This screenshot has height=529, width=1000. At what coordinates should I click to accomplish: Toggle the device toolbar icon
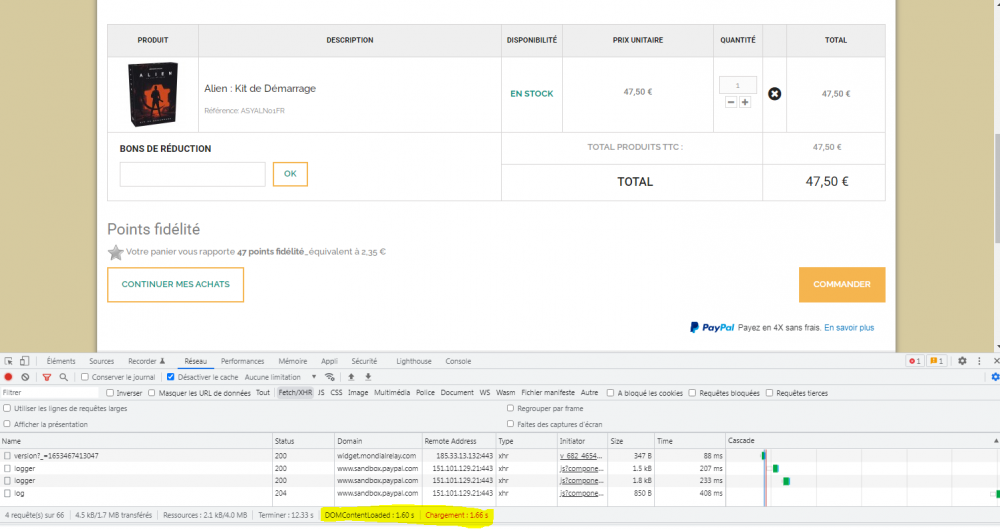(x=24, y=361)
